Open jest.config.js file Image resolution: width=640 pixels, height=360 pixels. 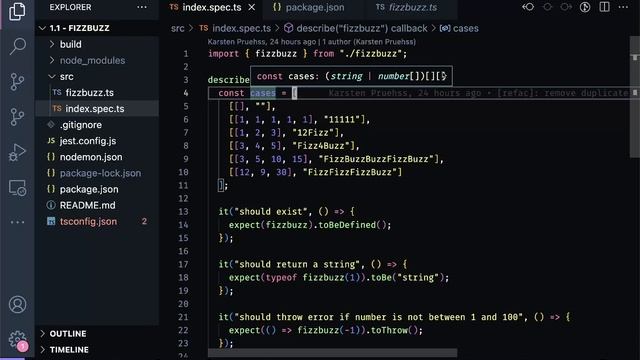click(88, 141)
